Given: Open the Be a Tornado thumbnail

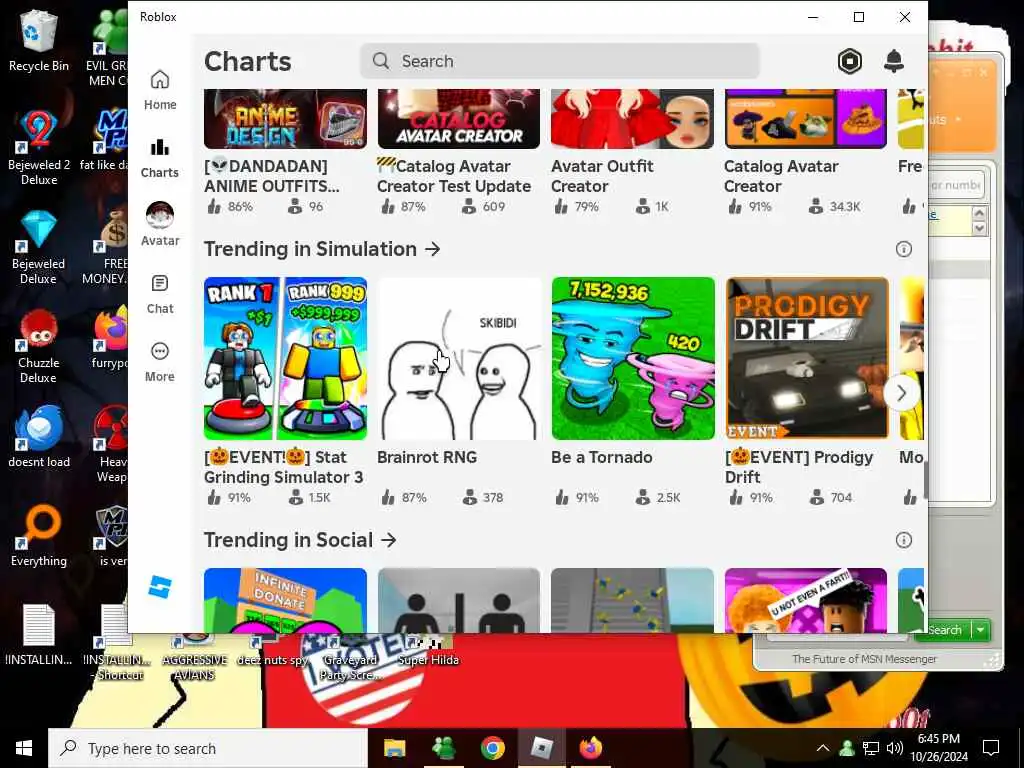Looking at the screenshot, I should [x=633, y=359].
